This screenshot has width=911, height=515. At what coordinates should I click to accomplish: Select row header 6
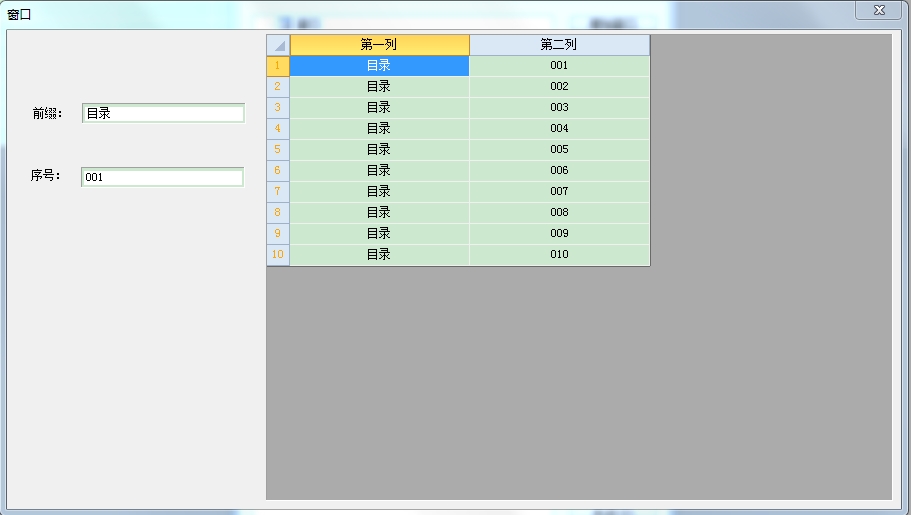pos(278,170)
